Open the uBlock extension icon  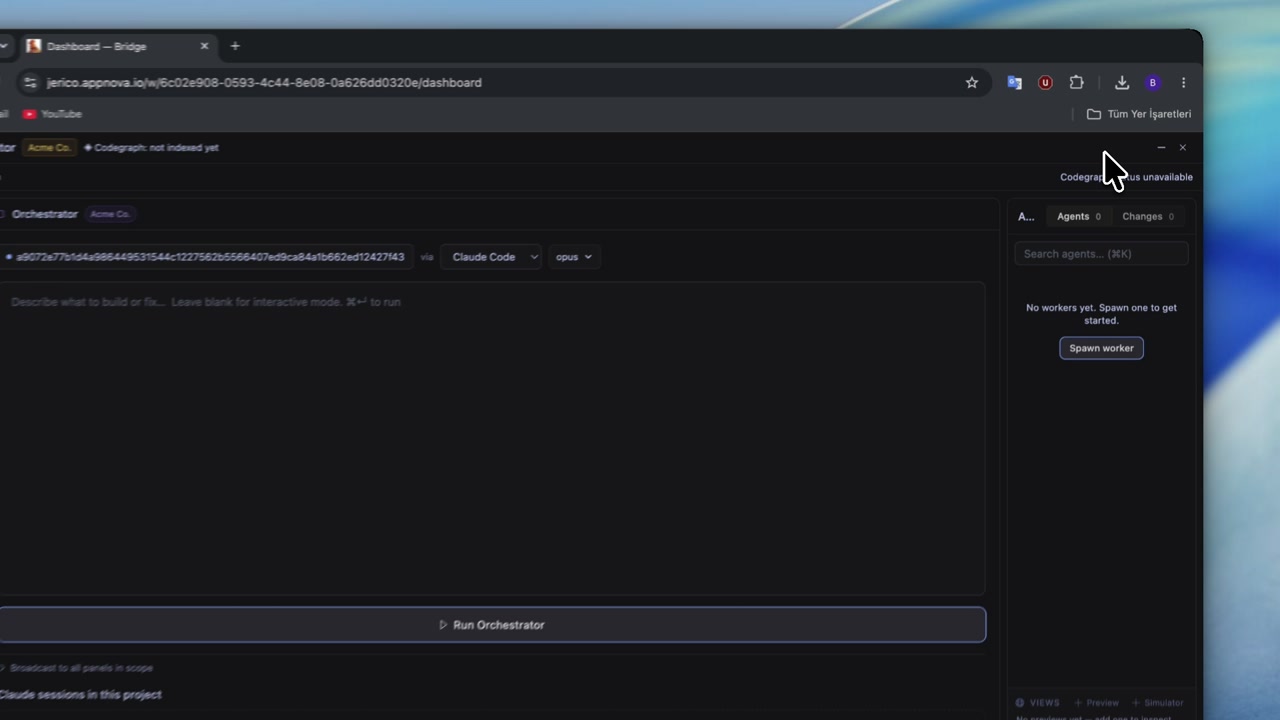[1045, 83]
